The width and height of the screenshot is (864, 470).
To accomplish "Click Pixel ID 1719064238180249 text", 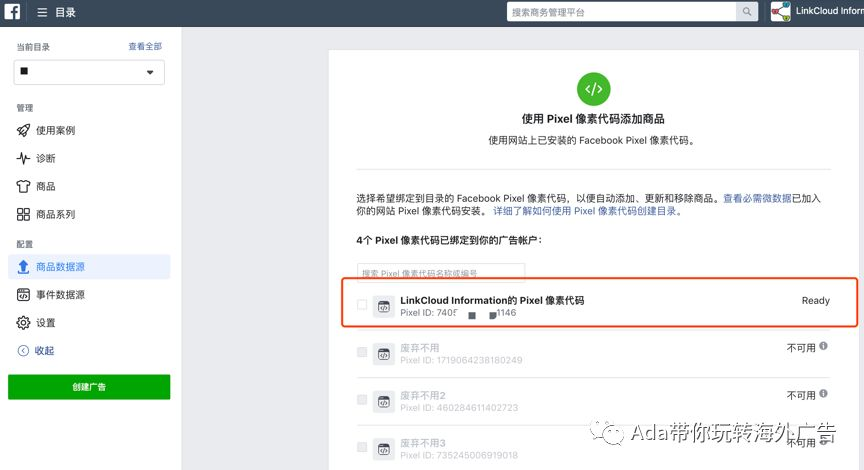I will pyautogui.click(x=461, y=360).
